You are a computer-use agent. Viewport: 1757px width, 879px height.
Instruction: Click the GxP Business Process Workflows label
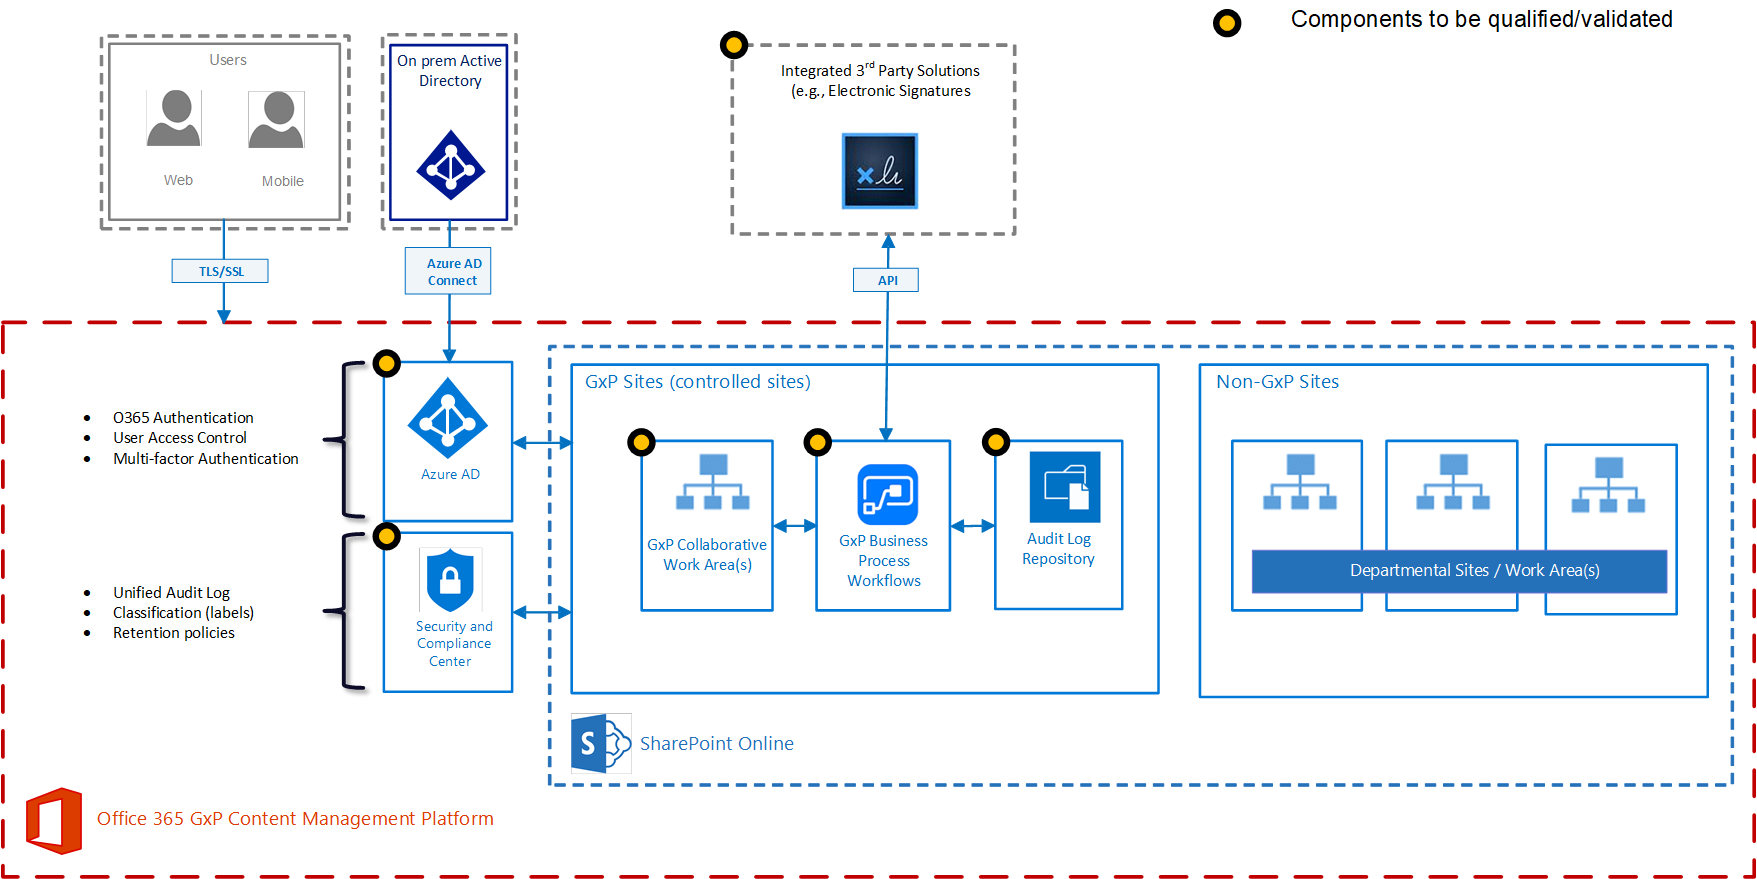[x=884, y=561]
